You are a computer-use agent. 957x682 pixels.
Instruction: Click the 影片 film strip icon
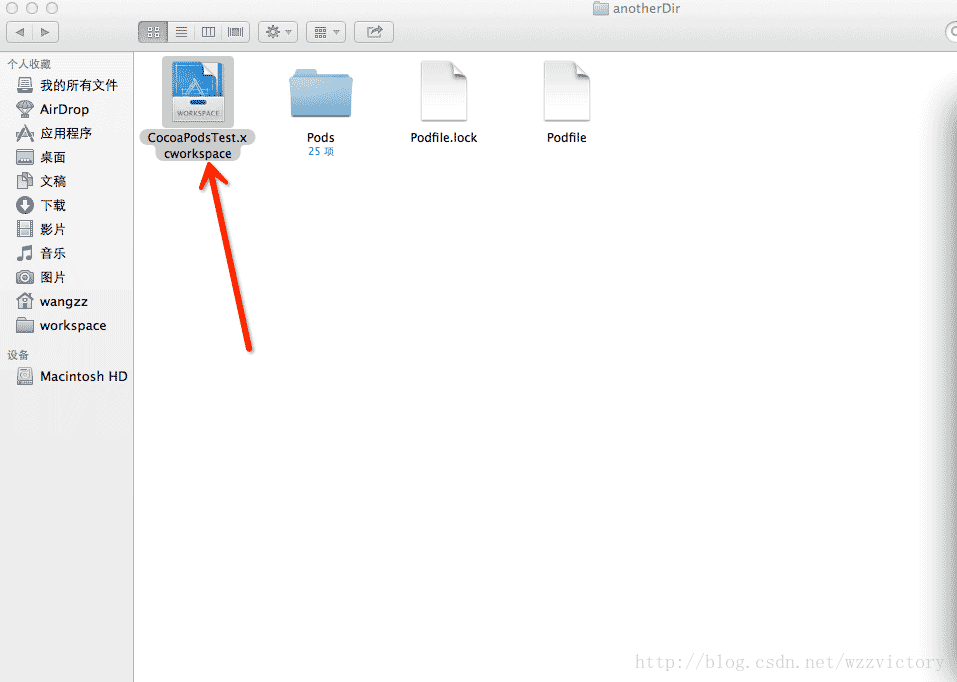click(x=24, y=229)
